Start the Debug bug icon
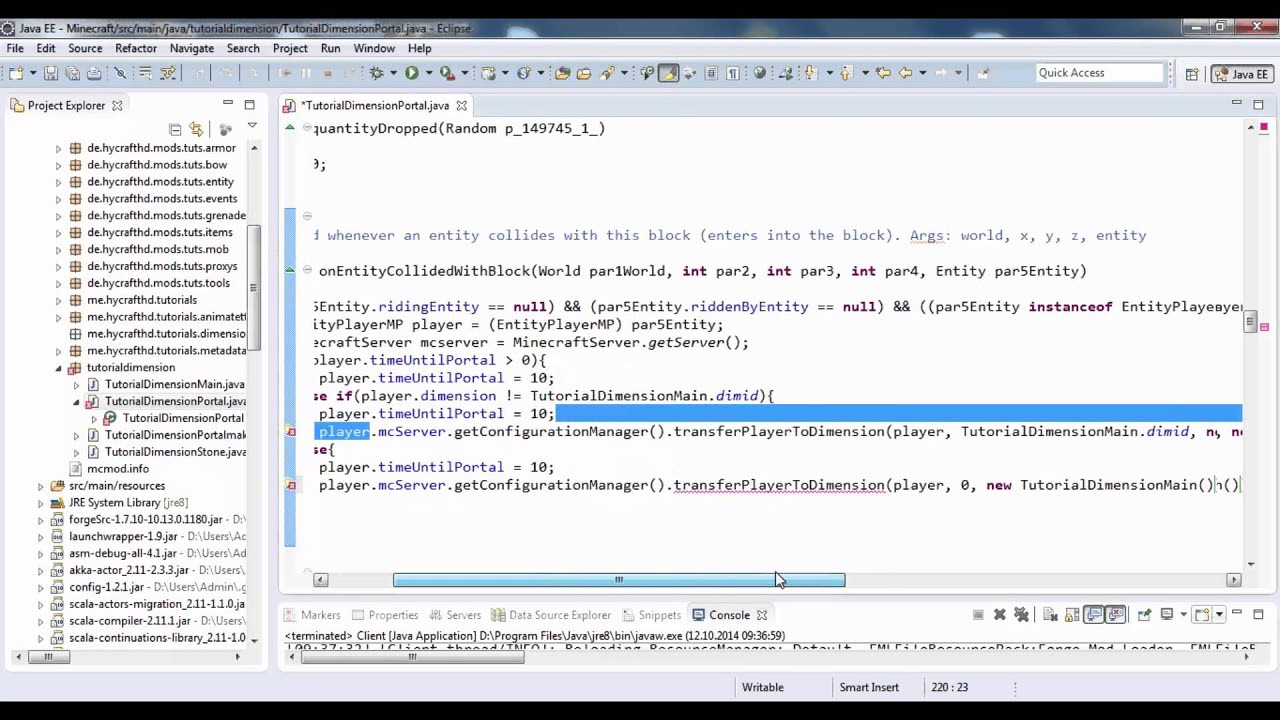Image resolution: width=1280 pixels, height=720 pixels. (x=376, y=73)
